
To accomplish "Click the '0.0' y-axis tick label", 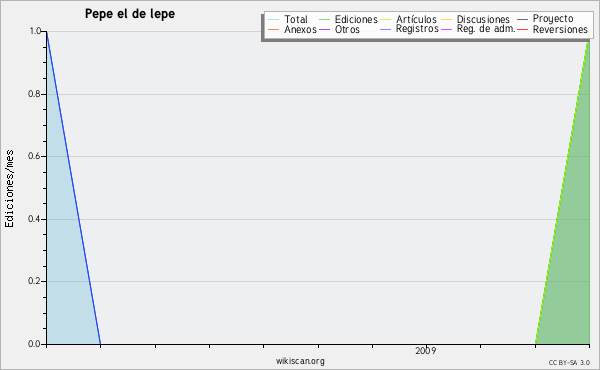I will [34, 344].
